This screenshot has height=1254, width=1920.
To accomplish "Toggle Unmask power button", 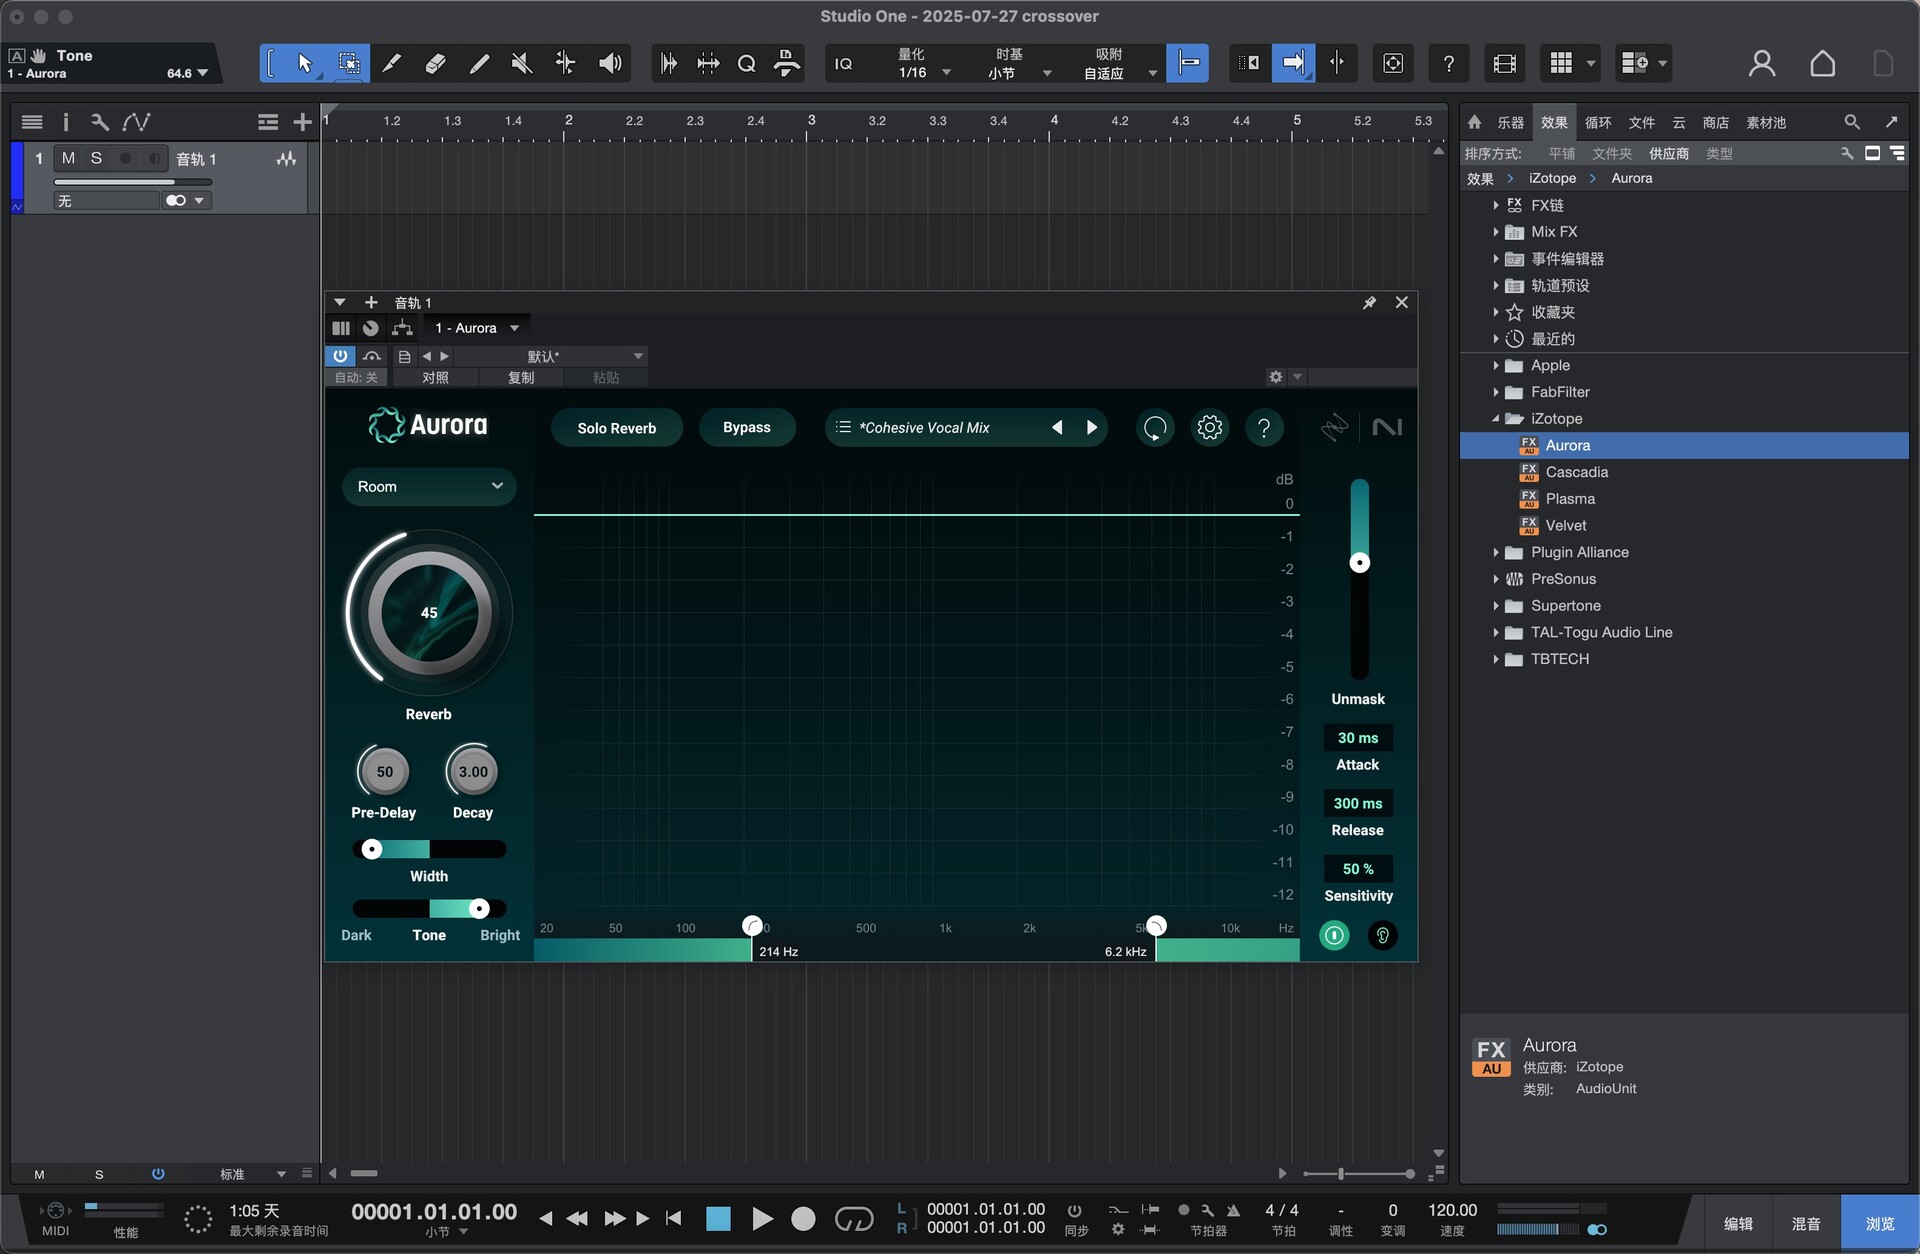I will click(x=1334, y=936).
